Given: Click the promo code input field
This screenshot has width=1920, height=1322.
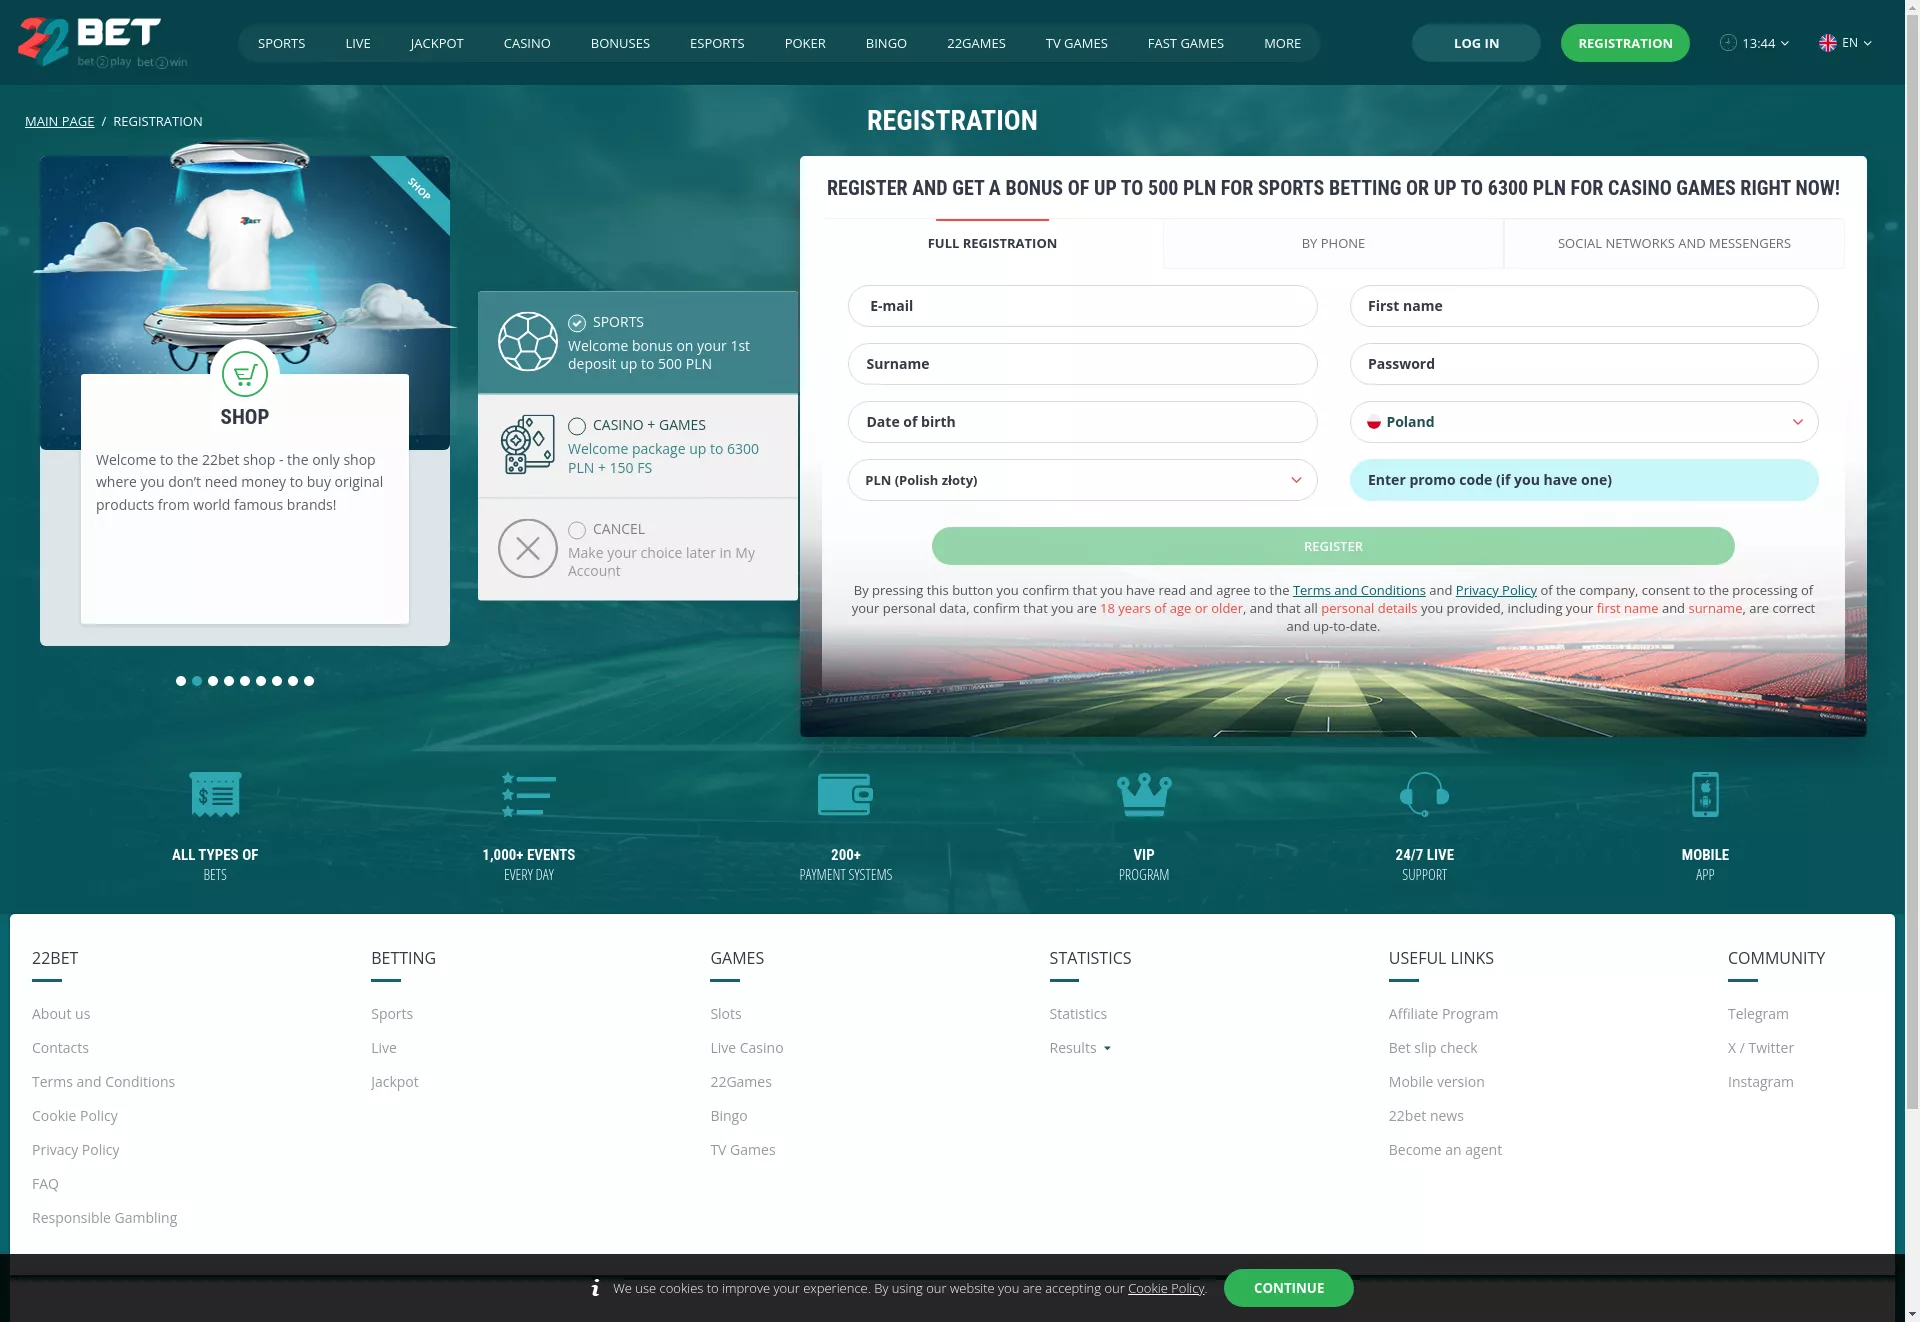Looking at the screenshot, I should pyautogui.click(x=1584, y=480).
